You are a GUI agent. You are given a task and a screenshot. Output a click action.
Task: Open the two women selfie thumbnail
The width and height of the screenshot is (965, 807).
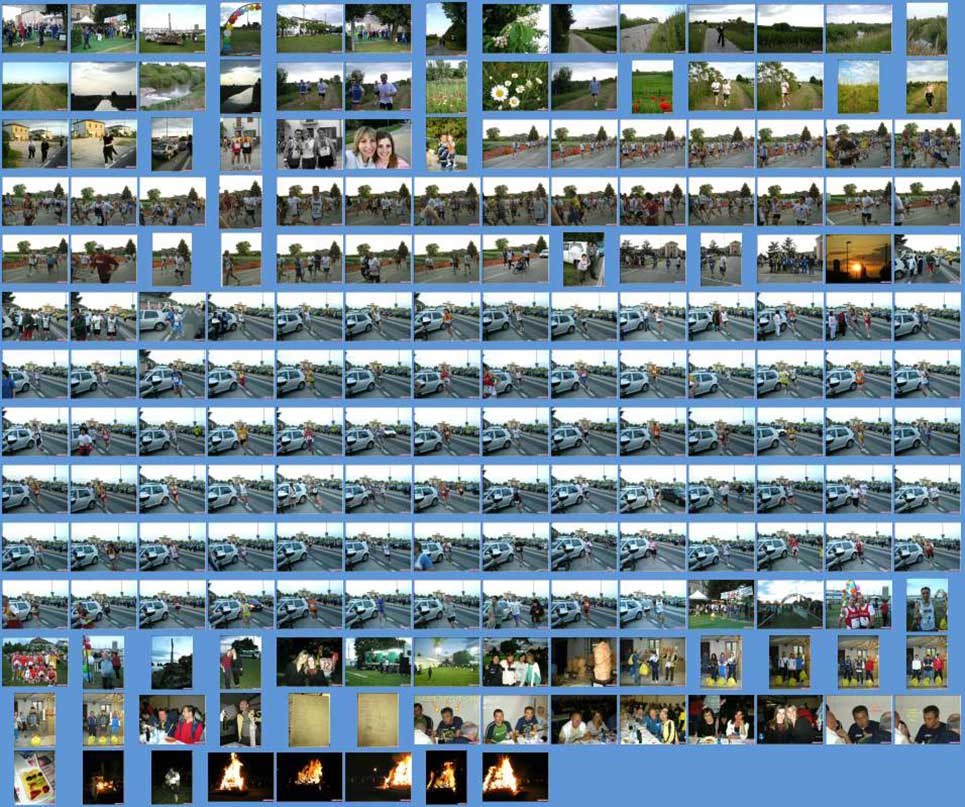click(378, 144)
